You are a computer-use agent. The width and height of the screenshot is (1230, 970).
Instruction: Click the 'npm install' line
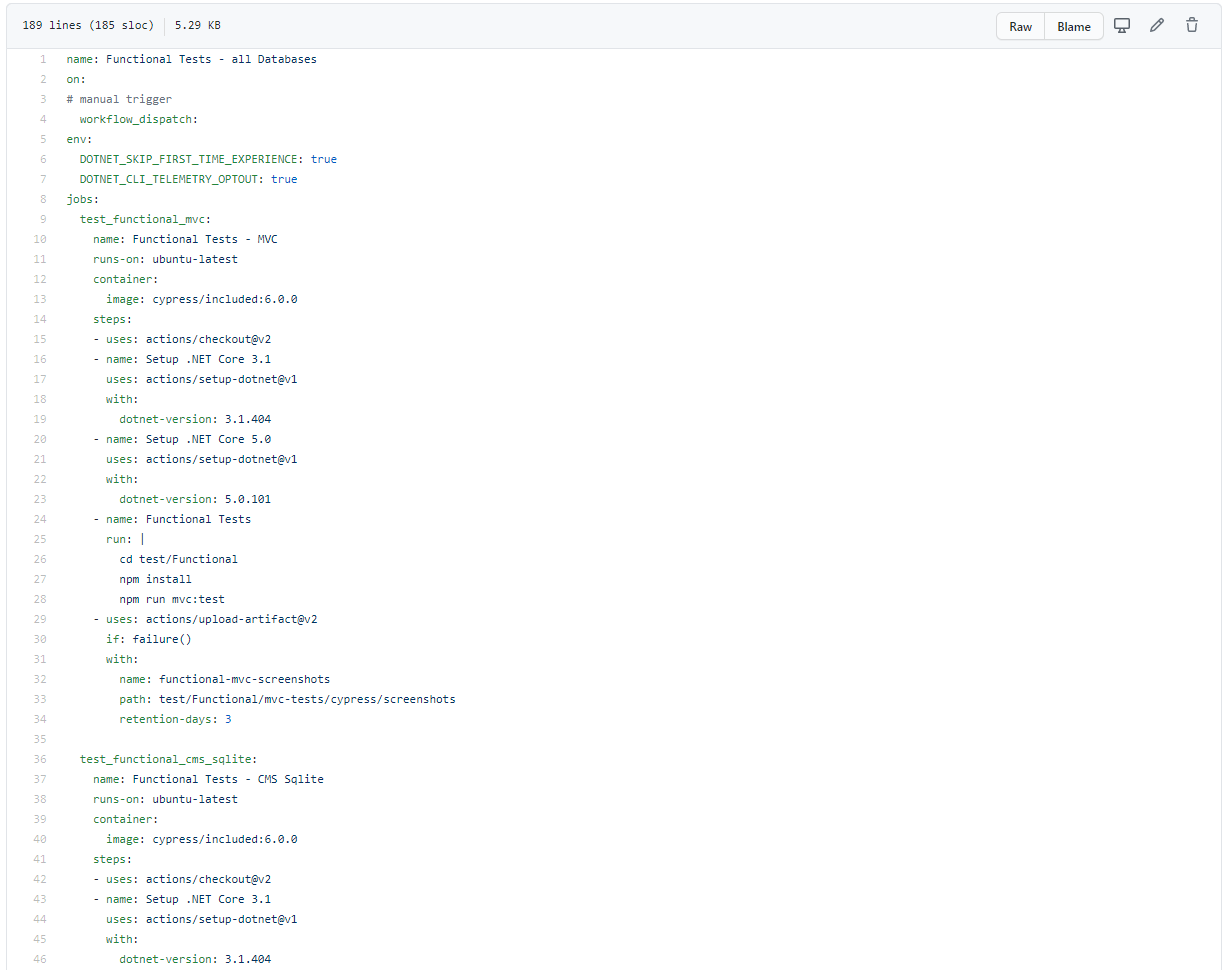pyautogui.click(x=156, y=579)
